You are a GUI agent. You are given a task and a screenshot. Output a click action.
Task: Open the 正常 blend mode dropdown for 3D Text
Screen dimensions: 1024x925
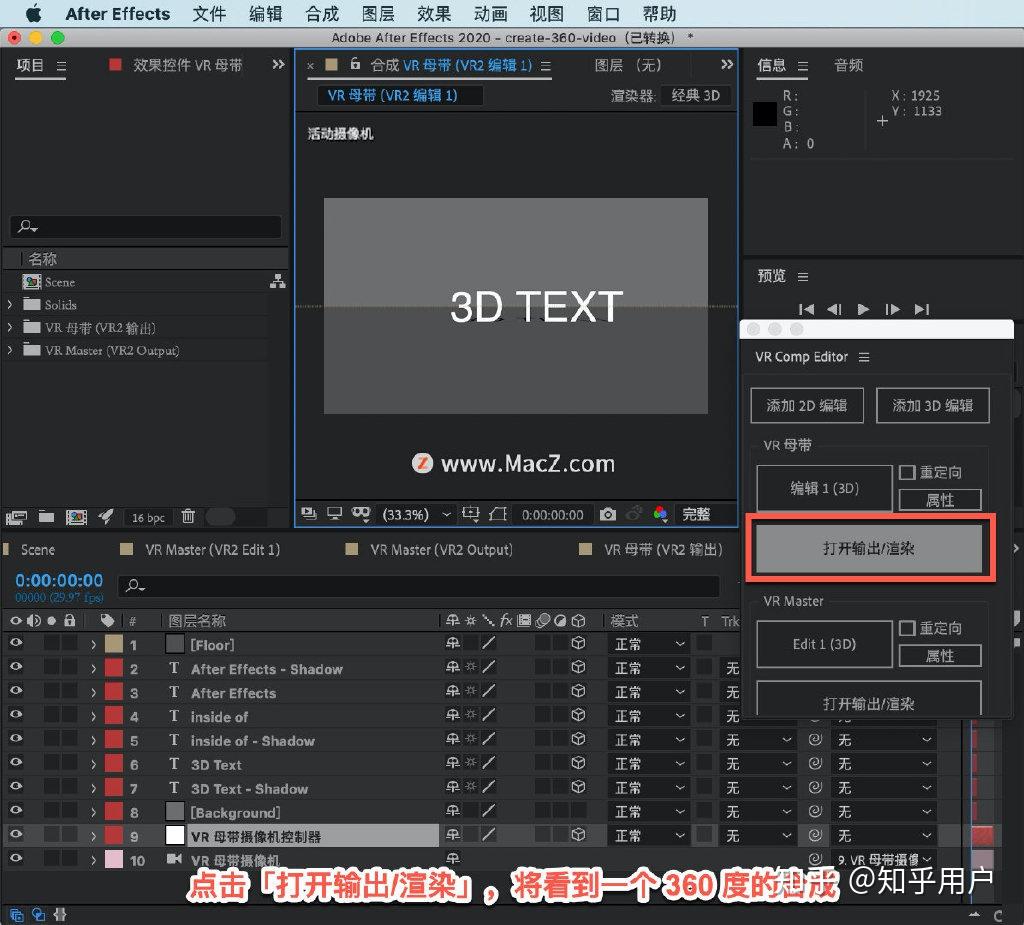pyautogui.click(x=648, y=764)
